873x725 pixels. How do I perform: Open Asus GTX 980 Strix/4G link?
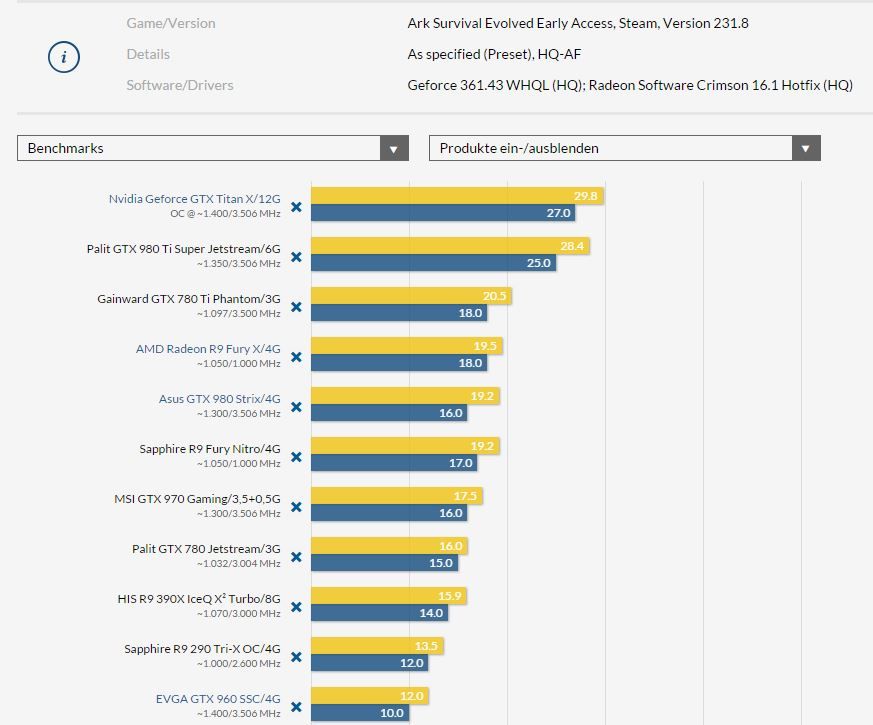(x=219, y=399)
